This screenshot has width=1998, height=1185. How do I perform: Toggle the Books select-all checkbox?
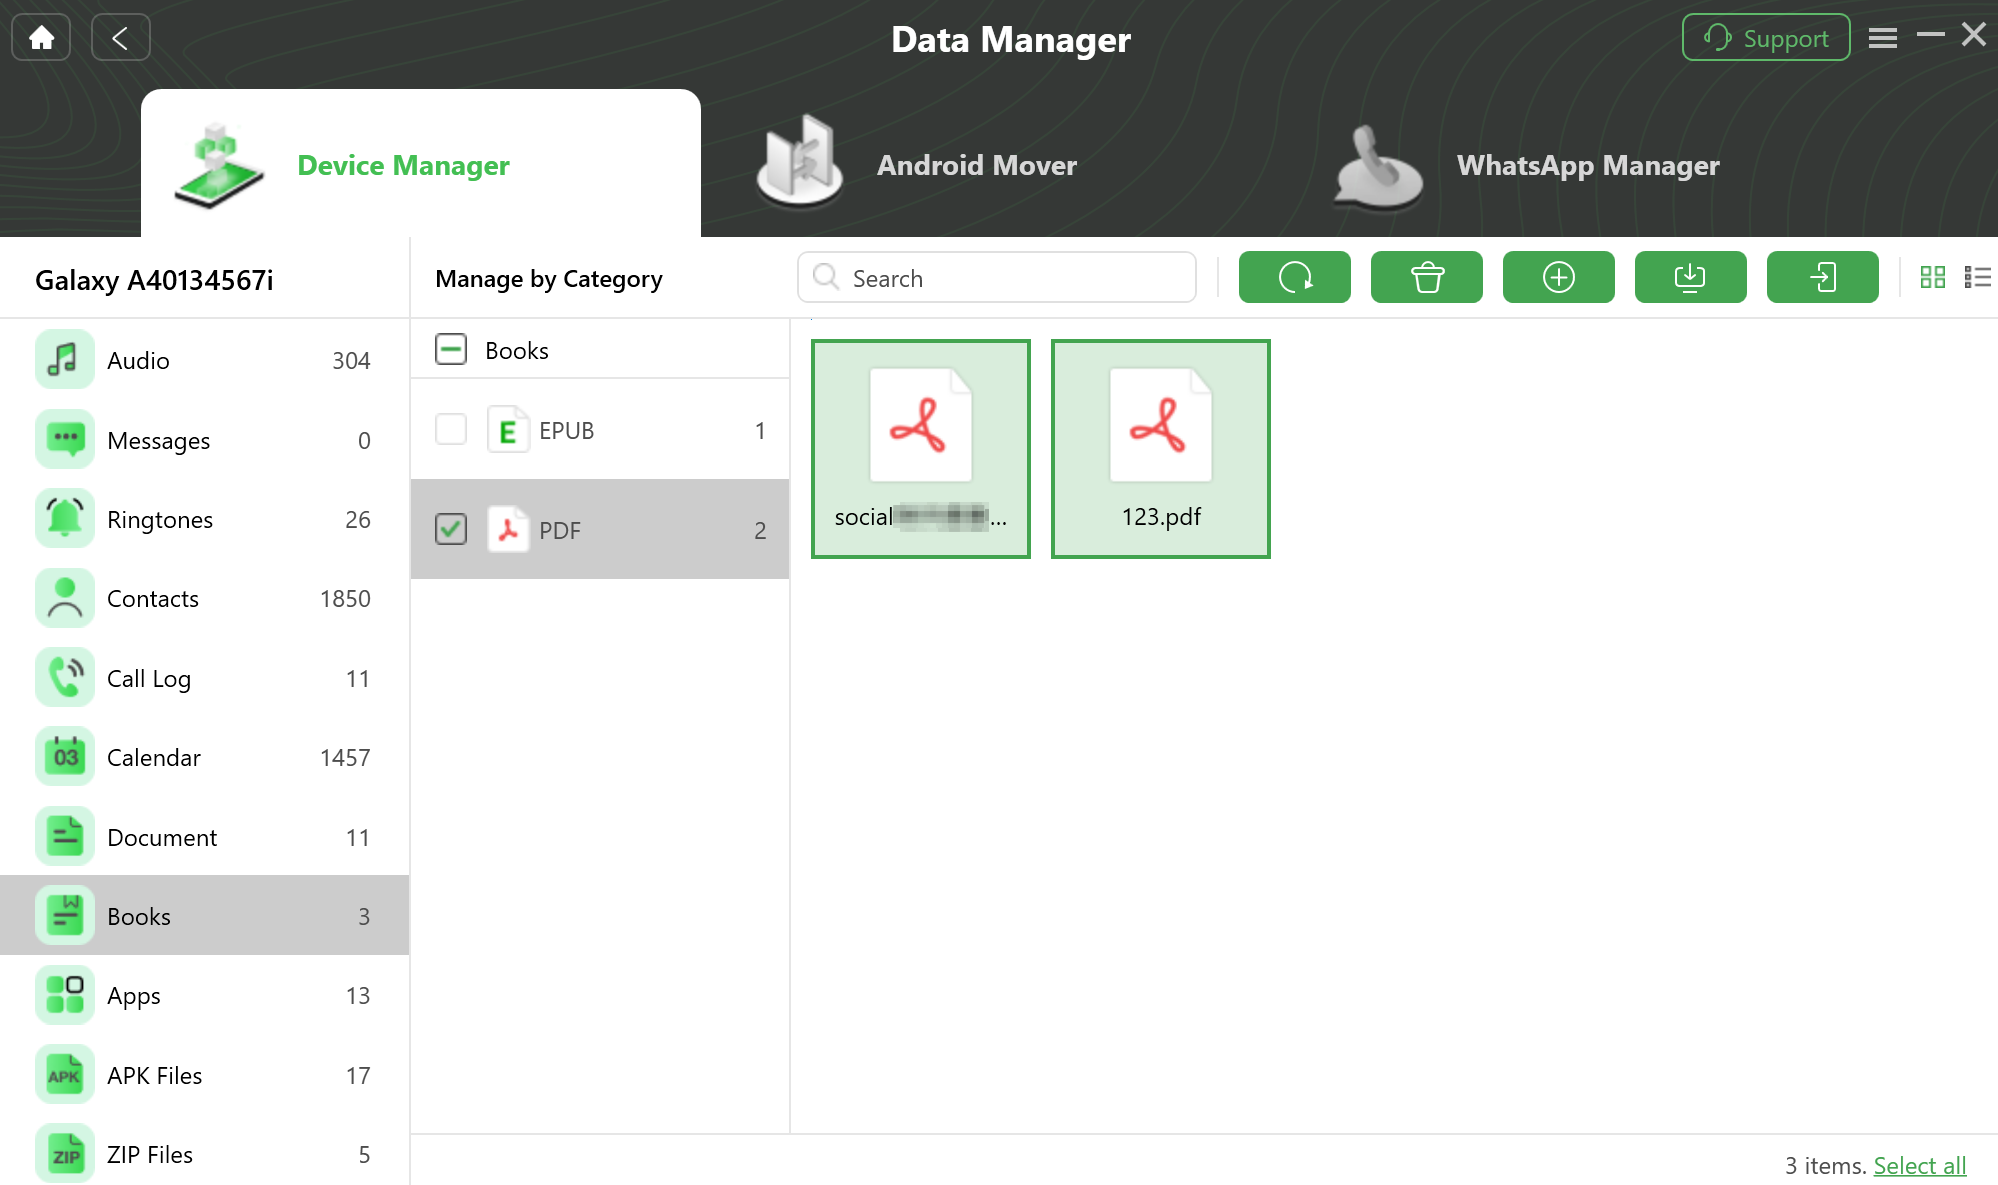(x=451, y=349)
